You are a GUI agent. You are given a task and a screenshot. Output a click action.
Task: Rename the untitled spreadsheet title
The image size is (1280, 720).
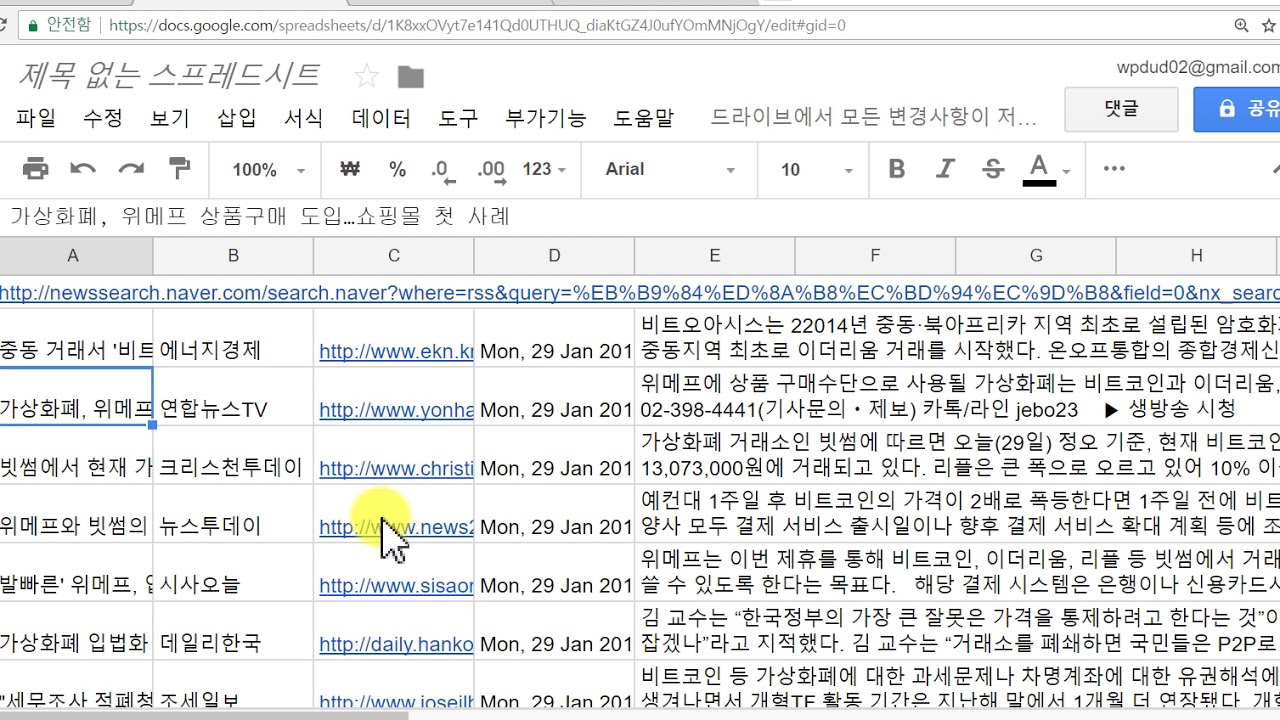point(168,75)
